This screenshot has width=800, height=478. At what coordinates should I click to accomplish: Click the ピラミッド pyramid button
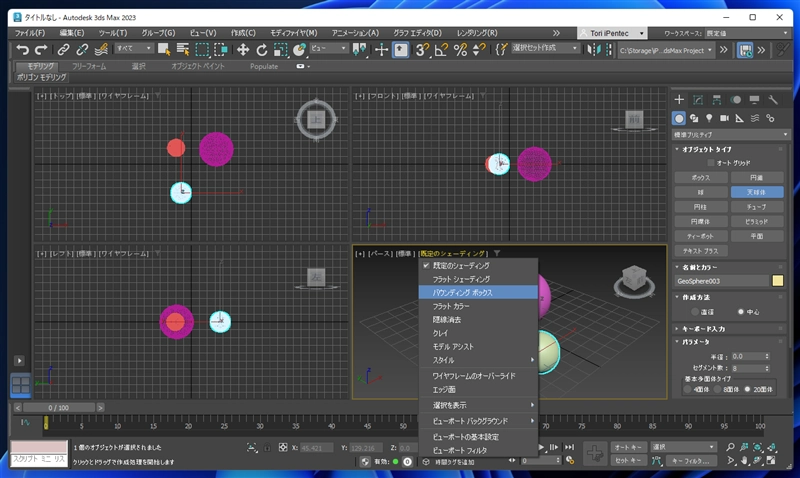pyautogui.click(x=757, y=221)
